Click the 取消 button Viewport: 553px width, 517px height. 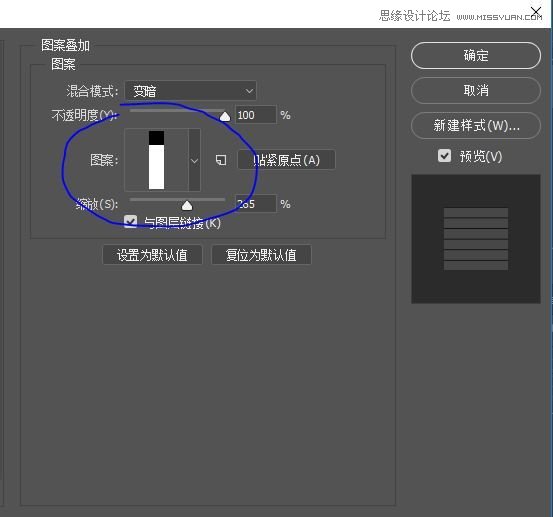click(476, 90)
